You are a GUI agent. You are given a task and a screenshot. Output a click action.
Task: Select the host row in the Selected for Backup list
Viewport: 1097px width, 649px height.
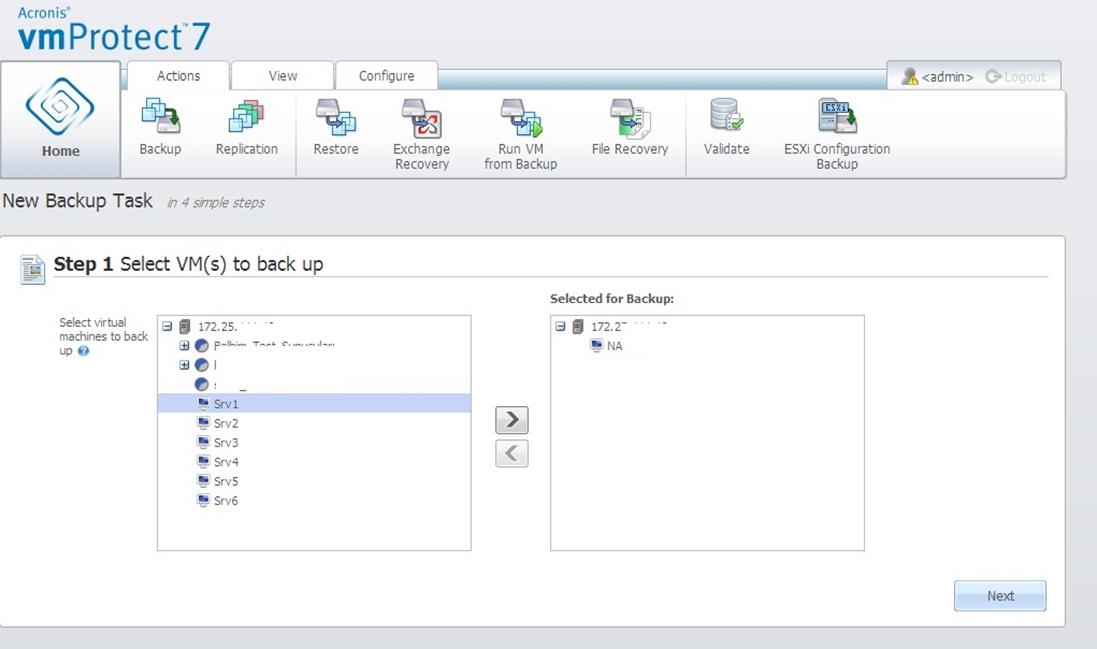tap(707, 327)
